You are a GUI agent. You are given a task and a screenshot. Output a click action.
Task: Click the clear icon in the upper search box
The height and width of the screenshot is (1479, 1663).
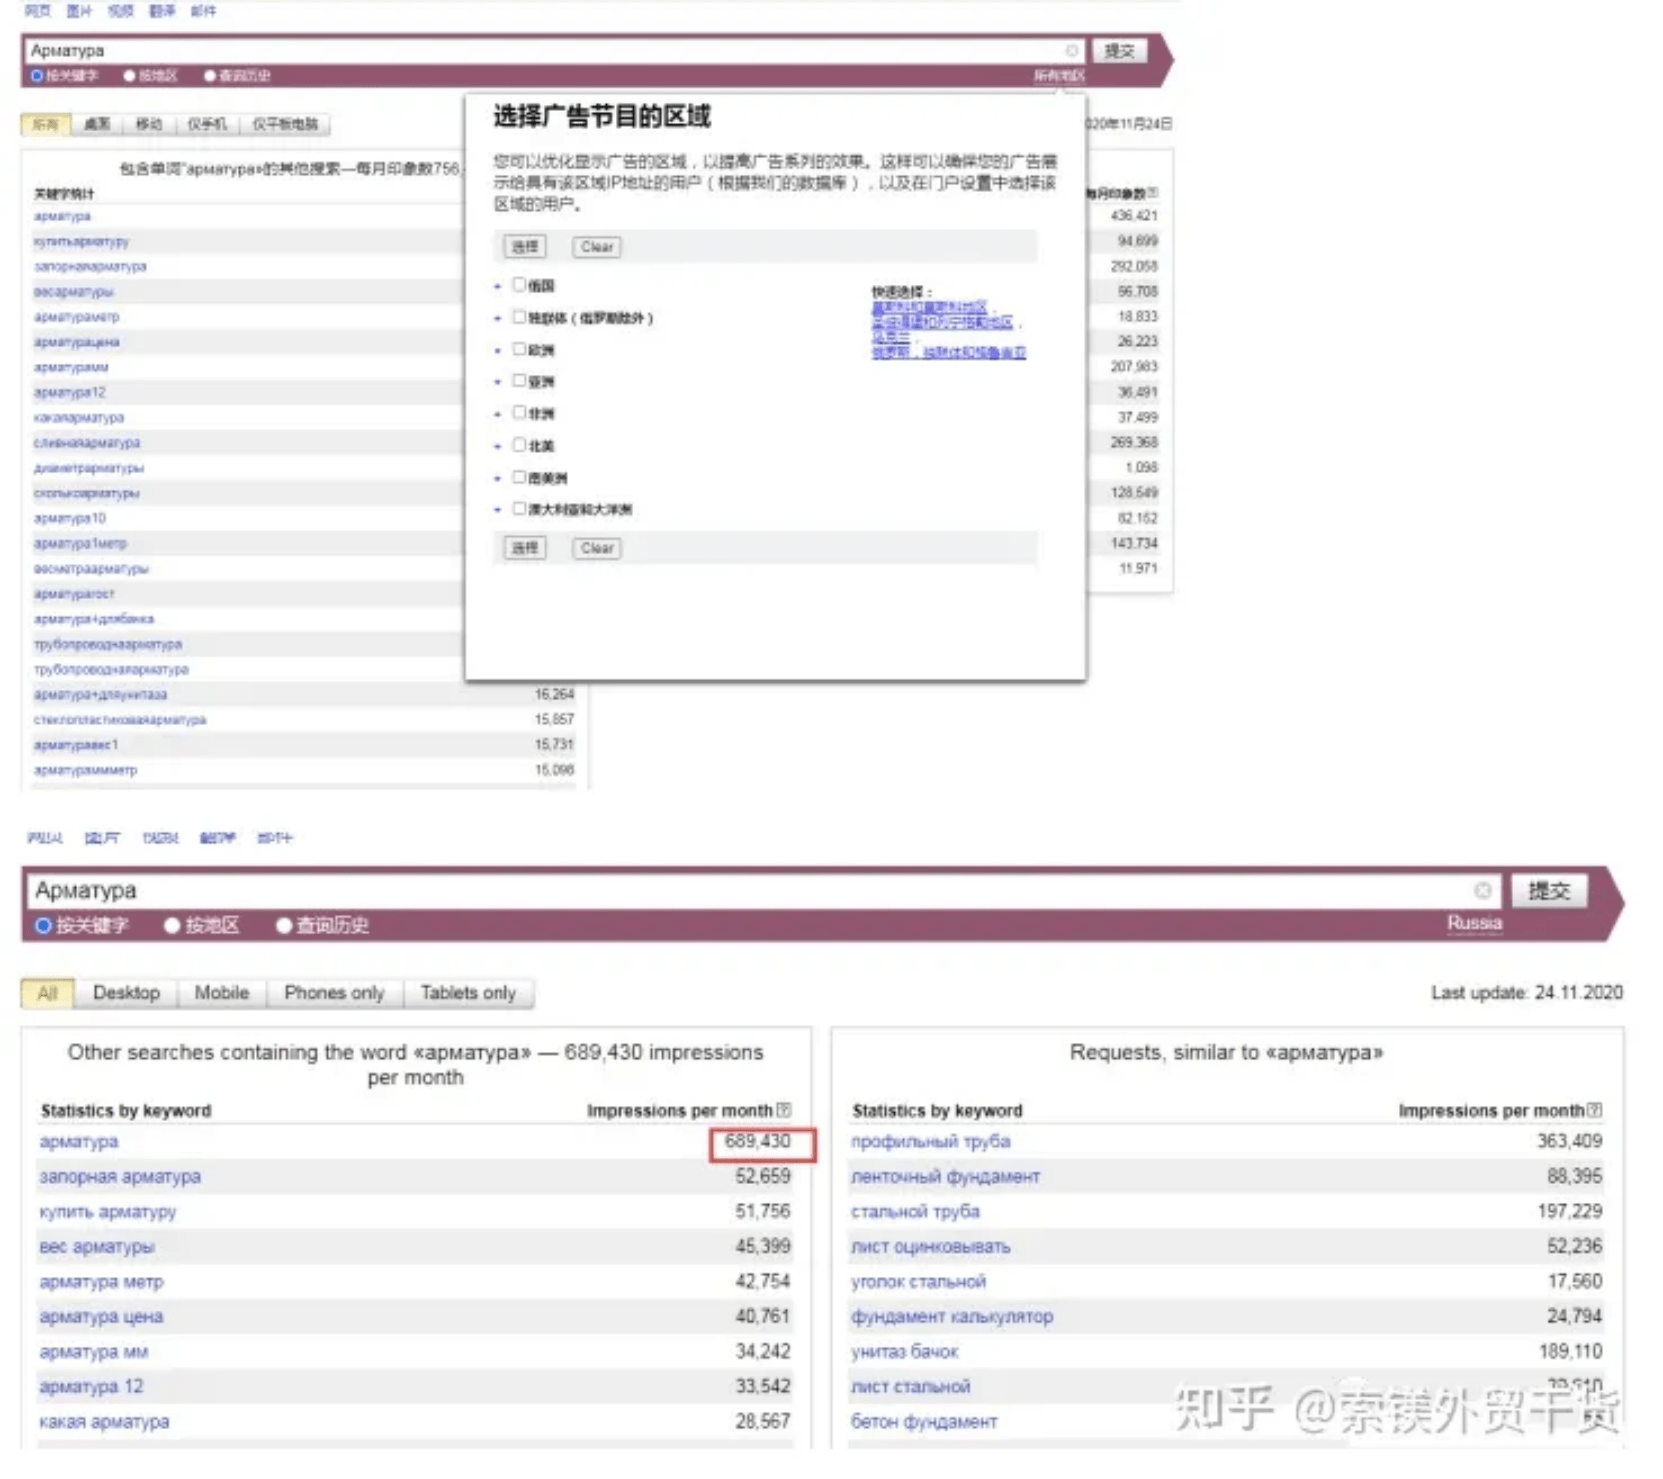(1071, 51)
